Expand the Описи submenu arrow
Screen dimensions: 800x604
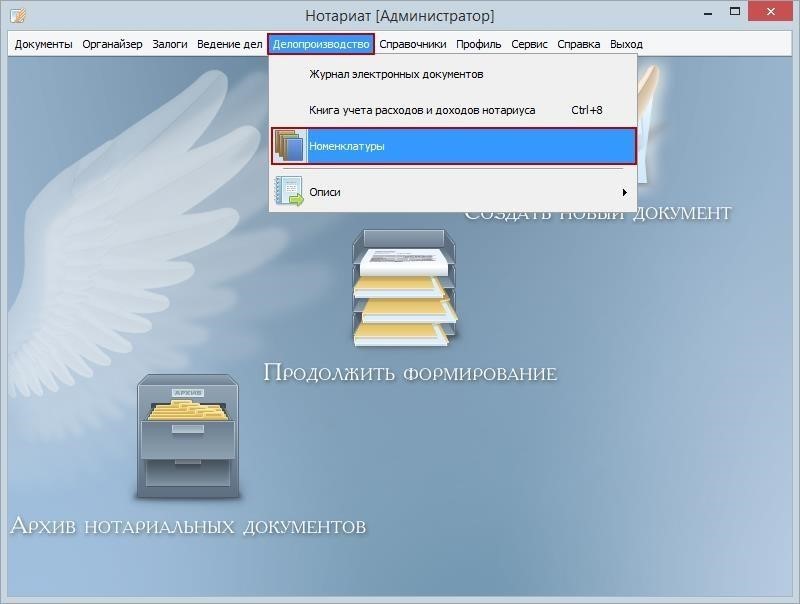tap(624, 192)
